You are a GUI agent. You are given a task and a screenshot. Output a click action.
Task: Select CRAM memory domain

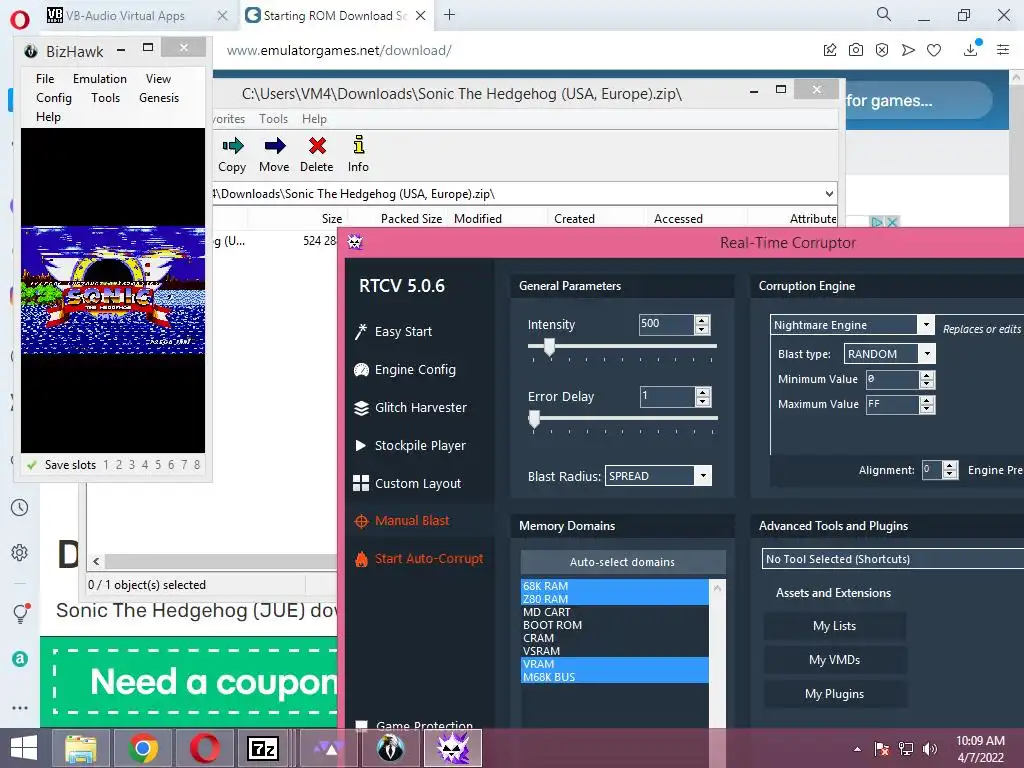(x=615, y=638)
